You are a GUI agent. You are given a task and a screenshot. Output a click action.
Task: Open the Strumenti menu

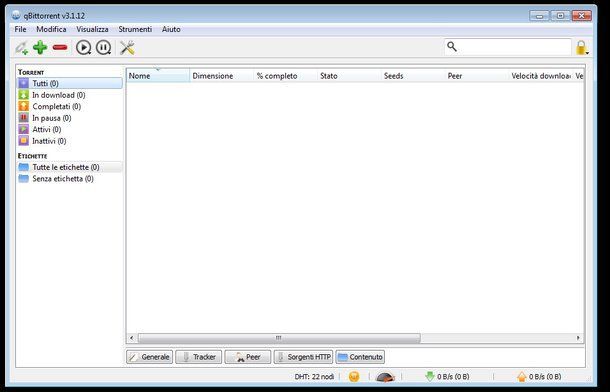135,29
